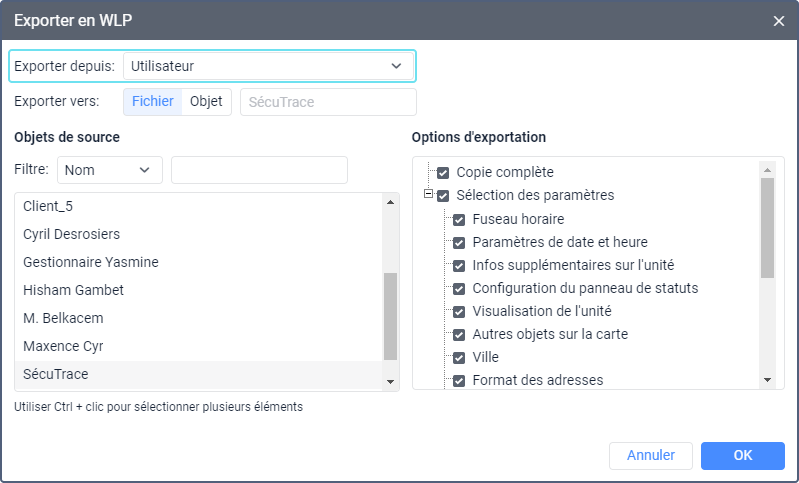Click the filter text input field

click(x=259, y=170)
